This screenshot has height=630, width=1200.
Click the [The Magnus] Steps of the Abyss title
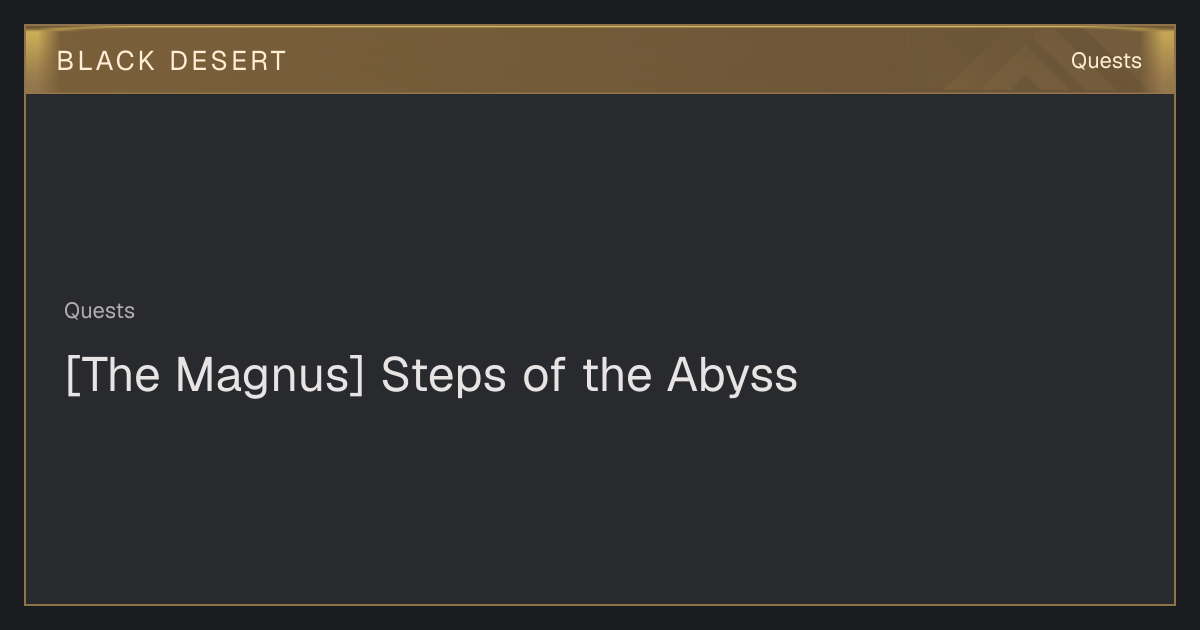431,376
